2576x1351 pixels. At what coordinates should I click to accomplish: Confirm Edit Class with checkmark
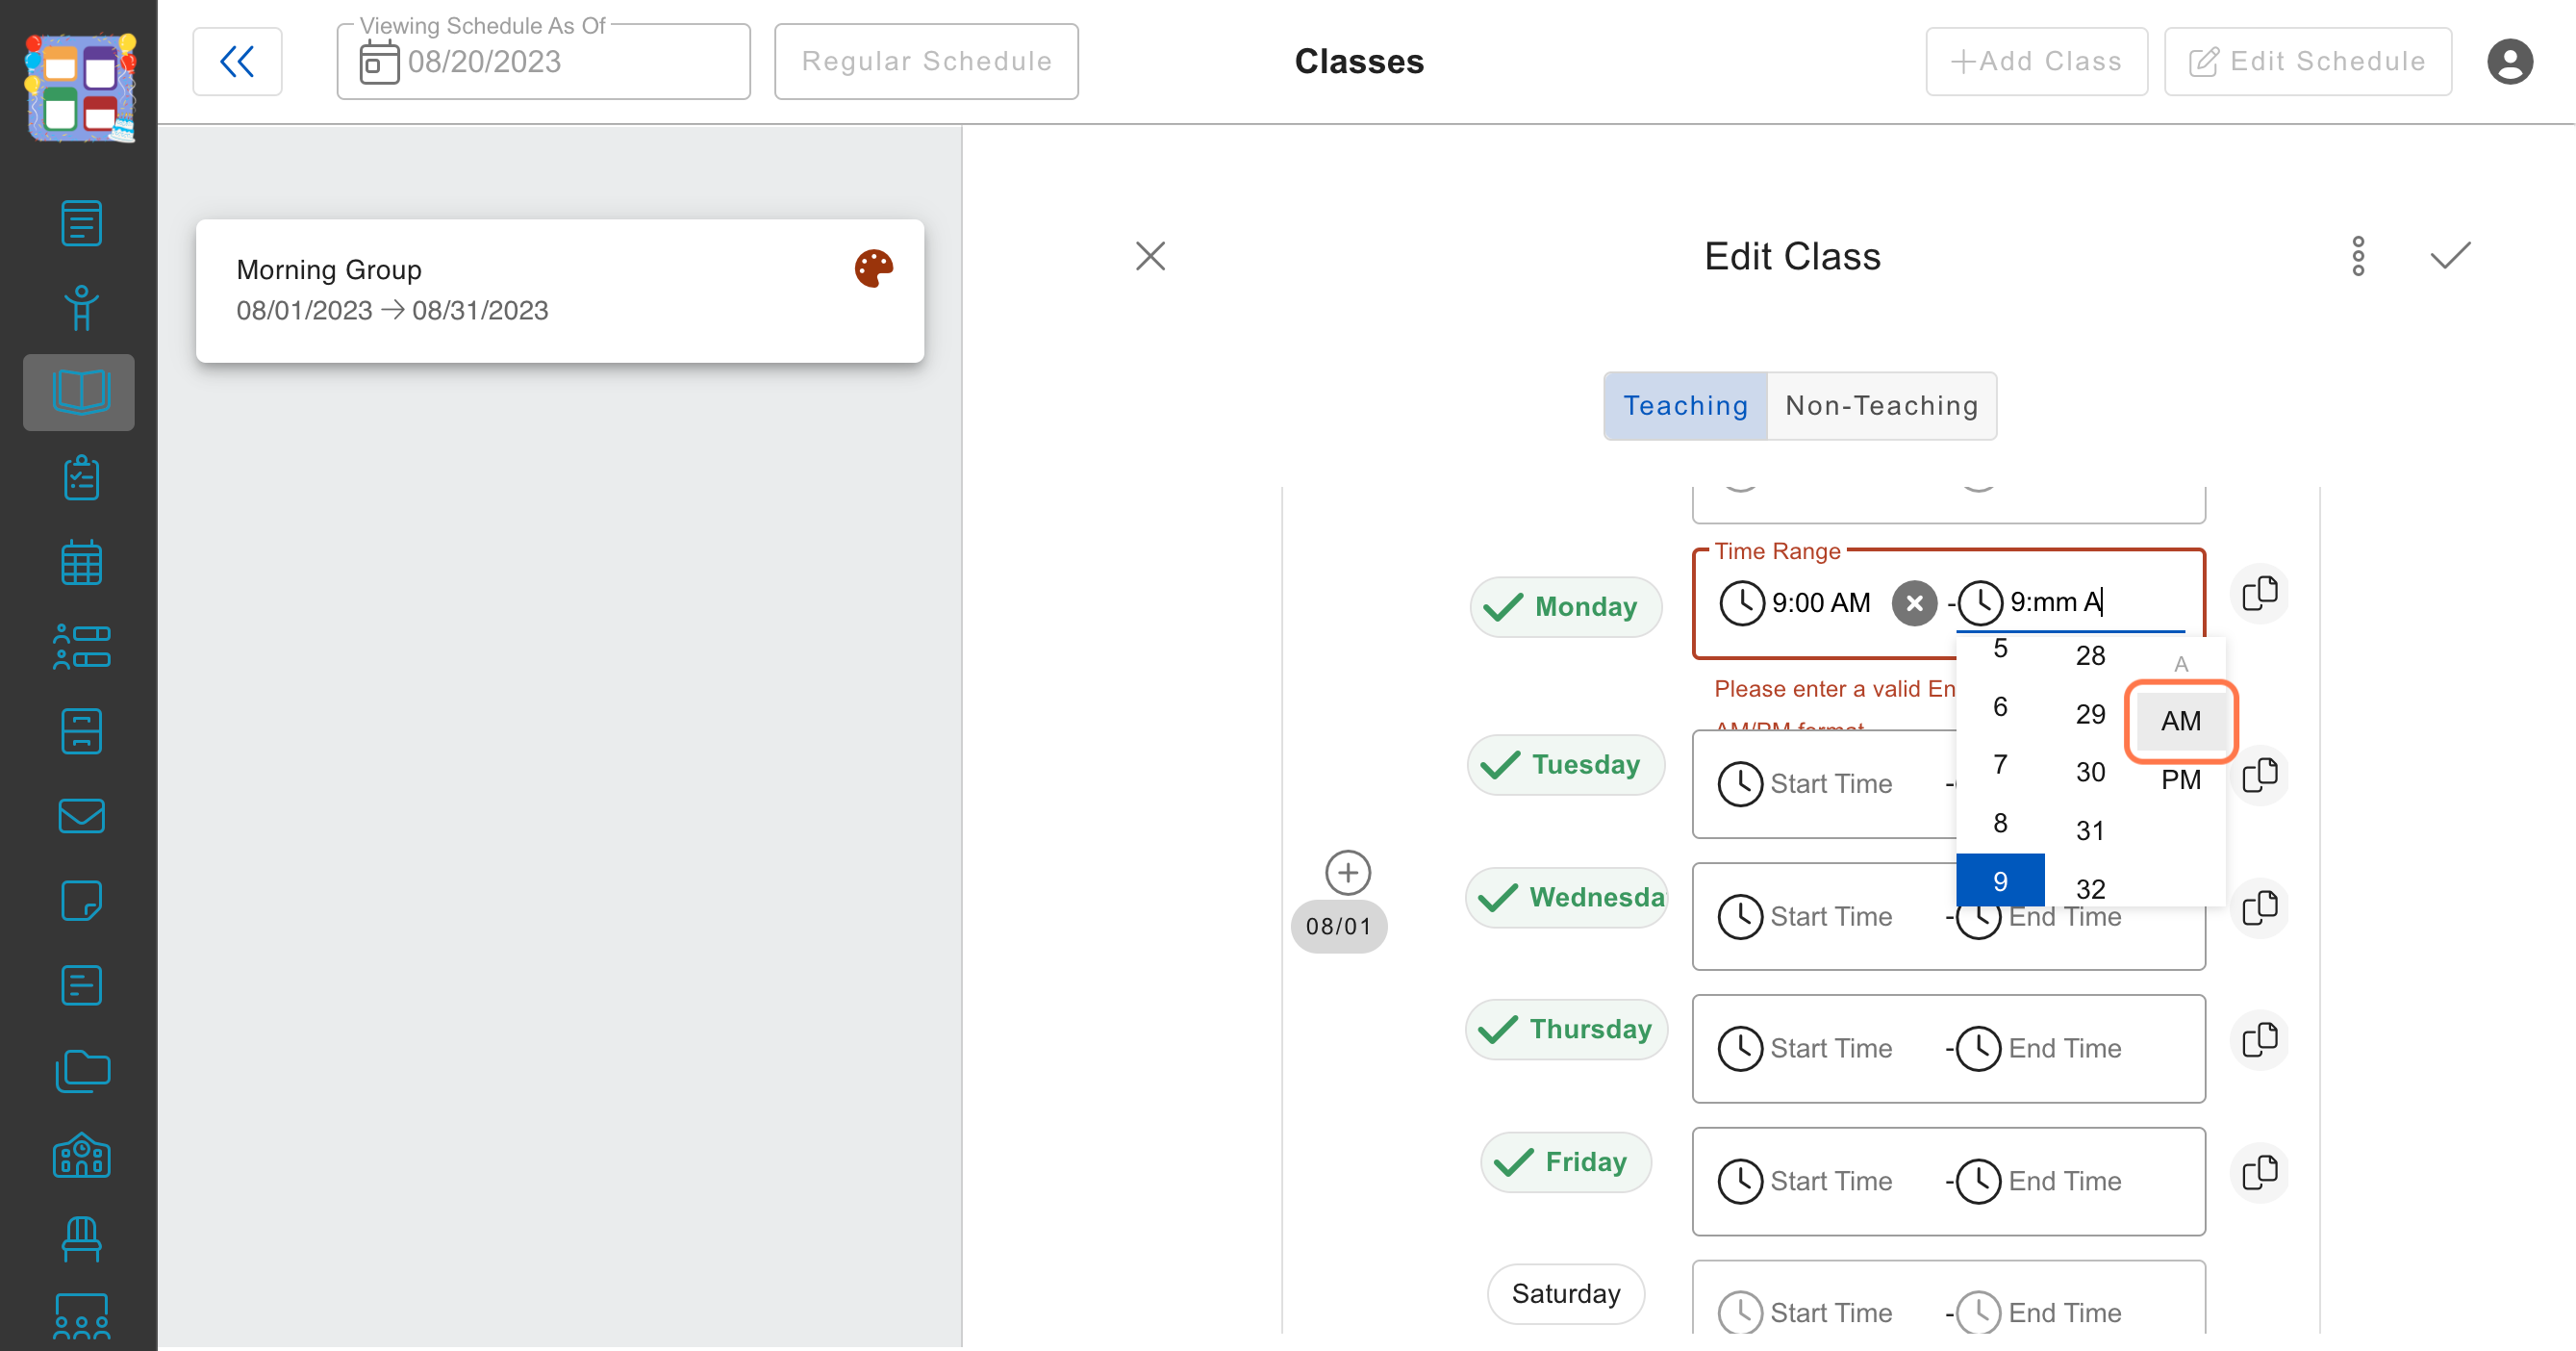[x=2450, y=256]
